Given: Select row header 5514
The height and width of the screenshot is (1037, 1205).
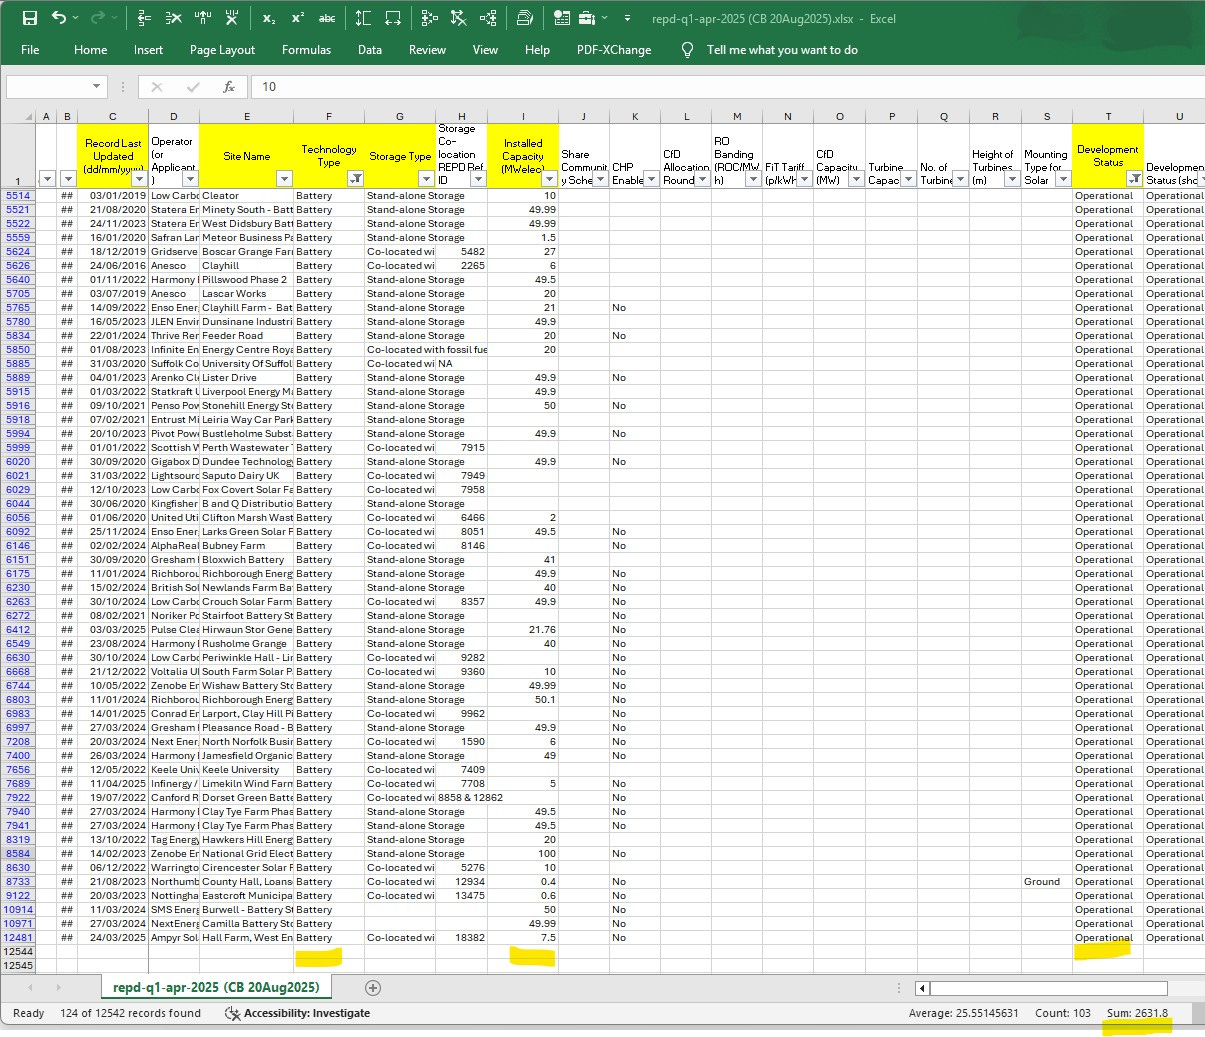Looking at the screenshot, I should pos(18,196).
